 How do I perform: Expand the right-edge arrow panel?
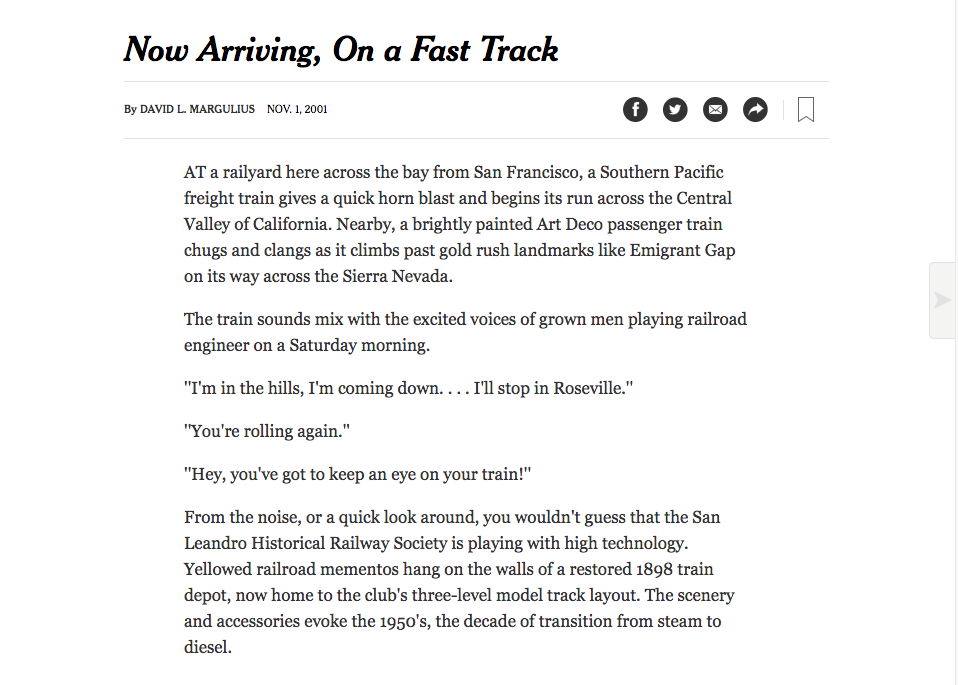point(942,300)
